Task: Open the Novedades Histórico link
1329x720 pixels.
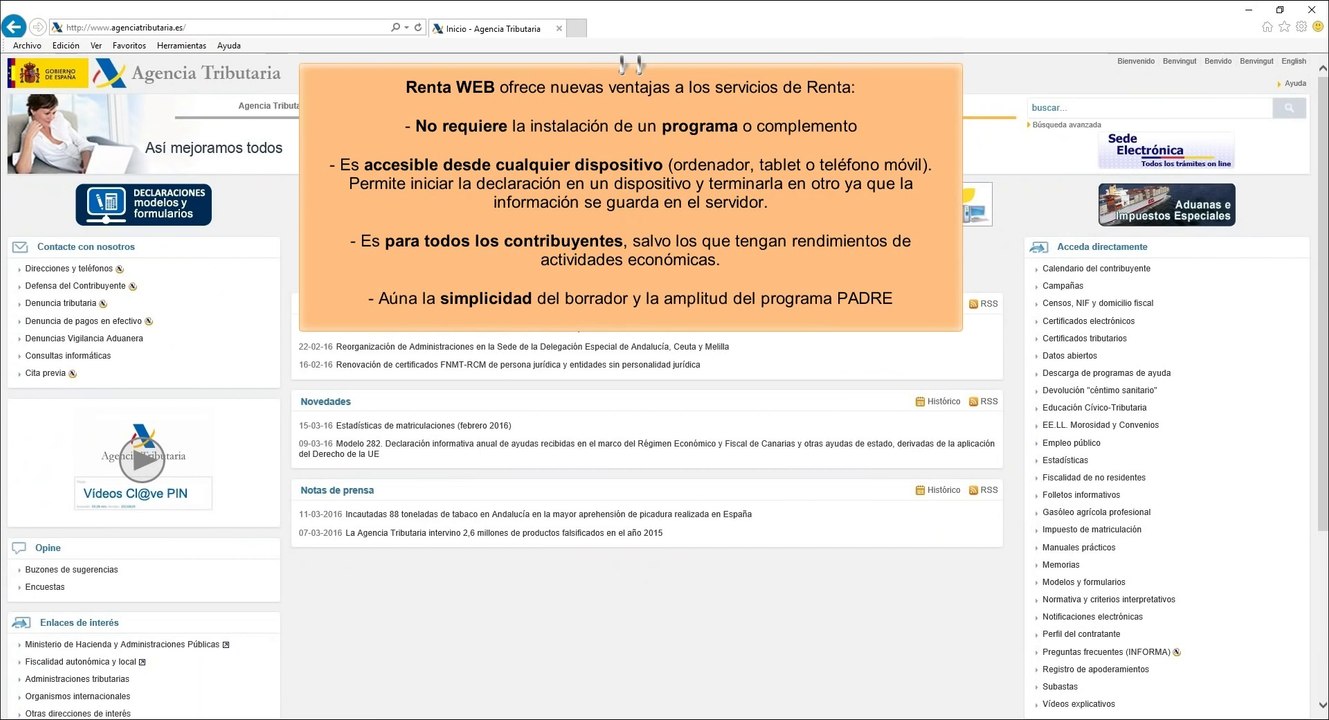Action: click(944, 402)
